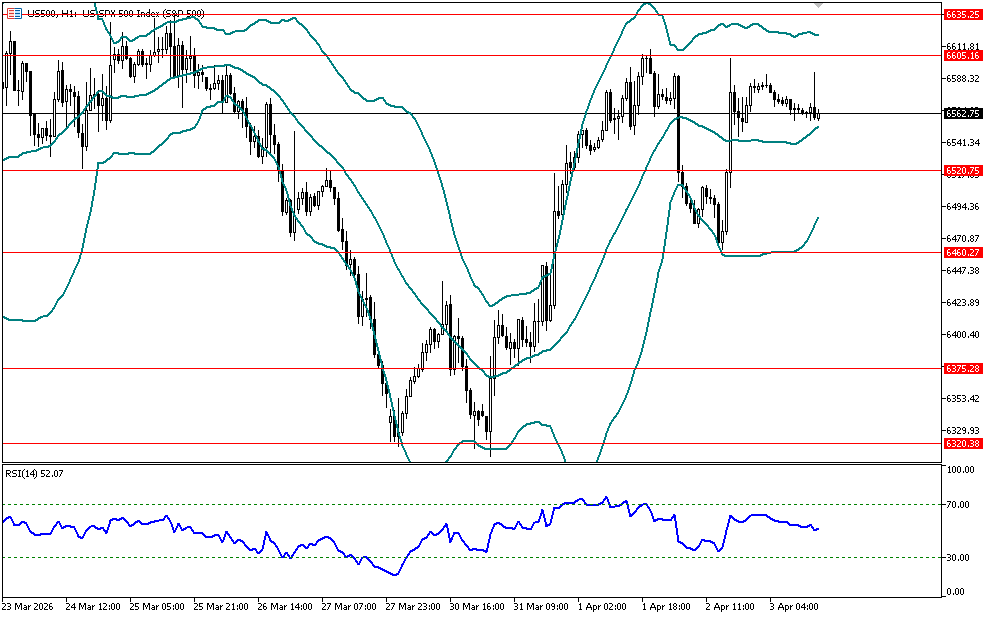Viewport: 994px width, 618px height.
Task: Click the 23 Mar 2026 date on time axis
Action: tap(28, 607)
